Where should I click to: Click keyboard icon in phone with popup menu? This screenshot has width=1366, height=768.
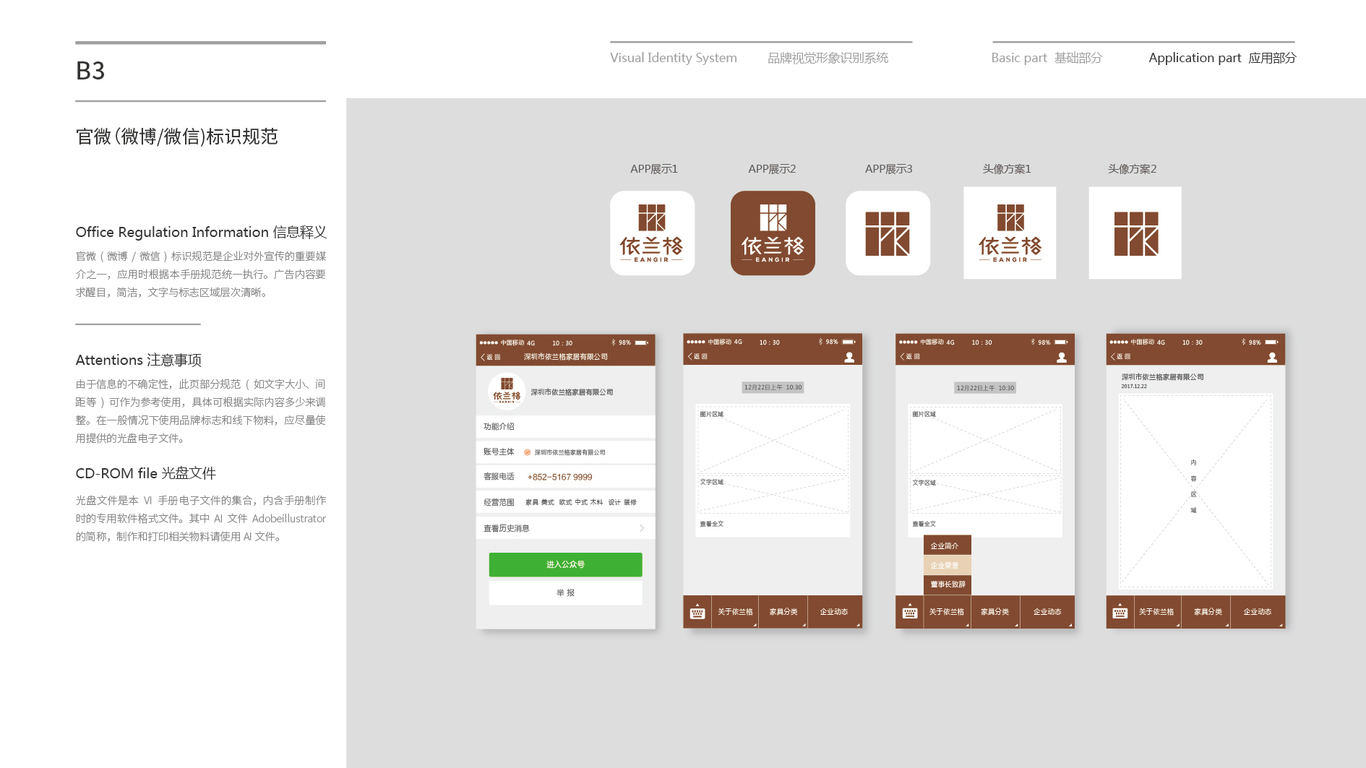click(x=909, y=612)
